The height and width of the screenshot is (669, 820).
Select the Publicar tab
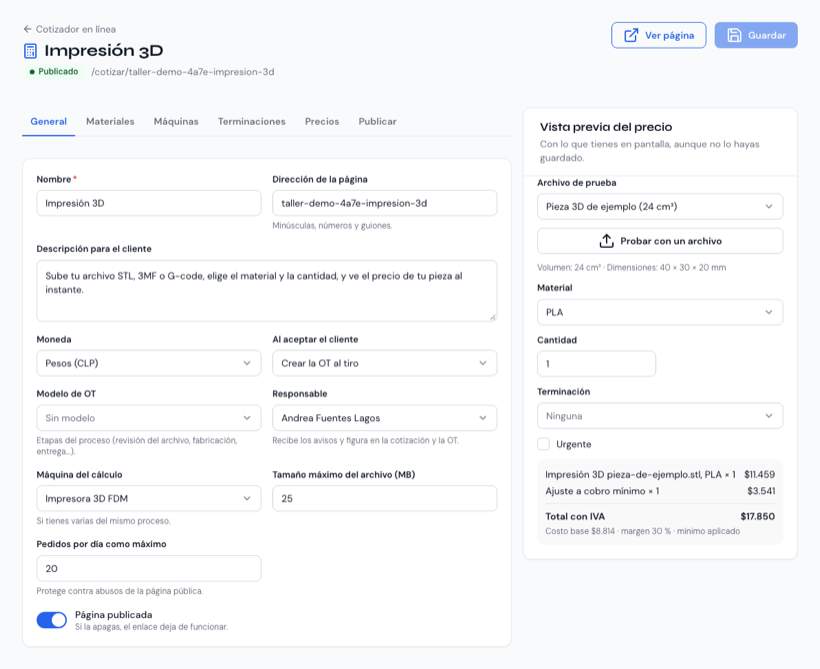click(x=378, y=121)
